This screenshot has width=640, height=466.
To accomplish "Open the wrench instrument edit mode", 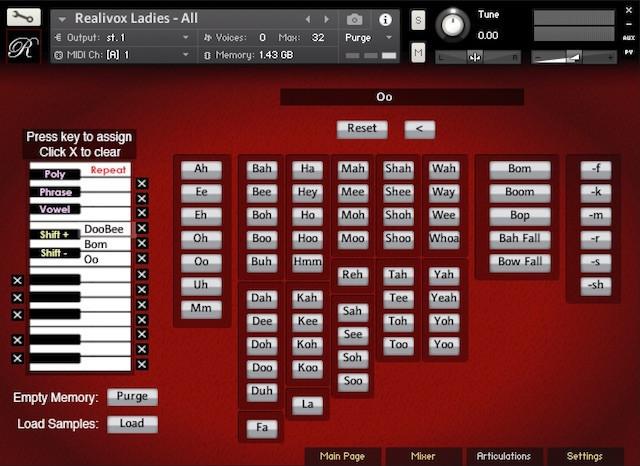I will (x=22, y=17).
